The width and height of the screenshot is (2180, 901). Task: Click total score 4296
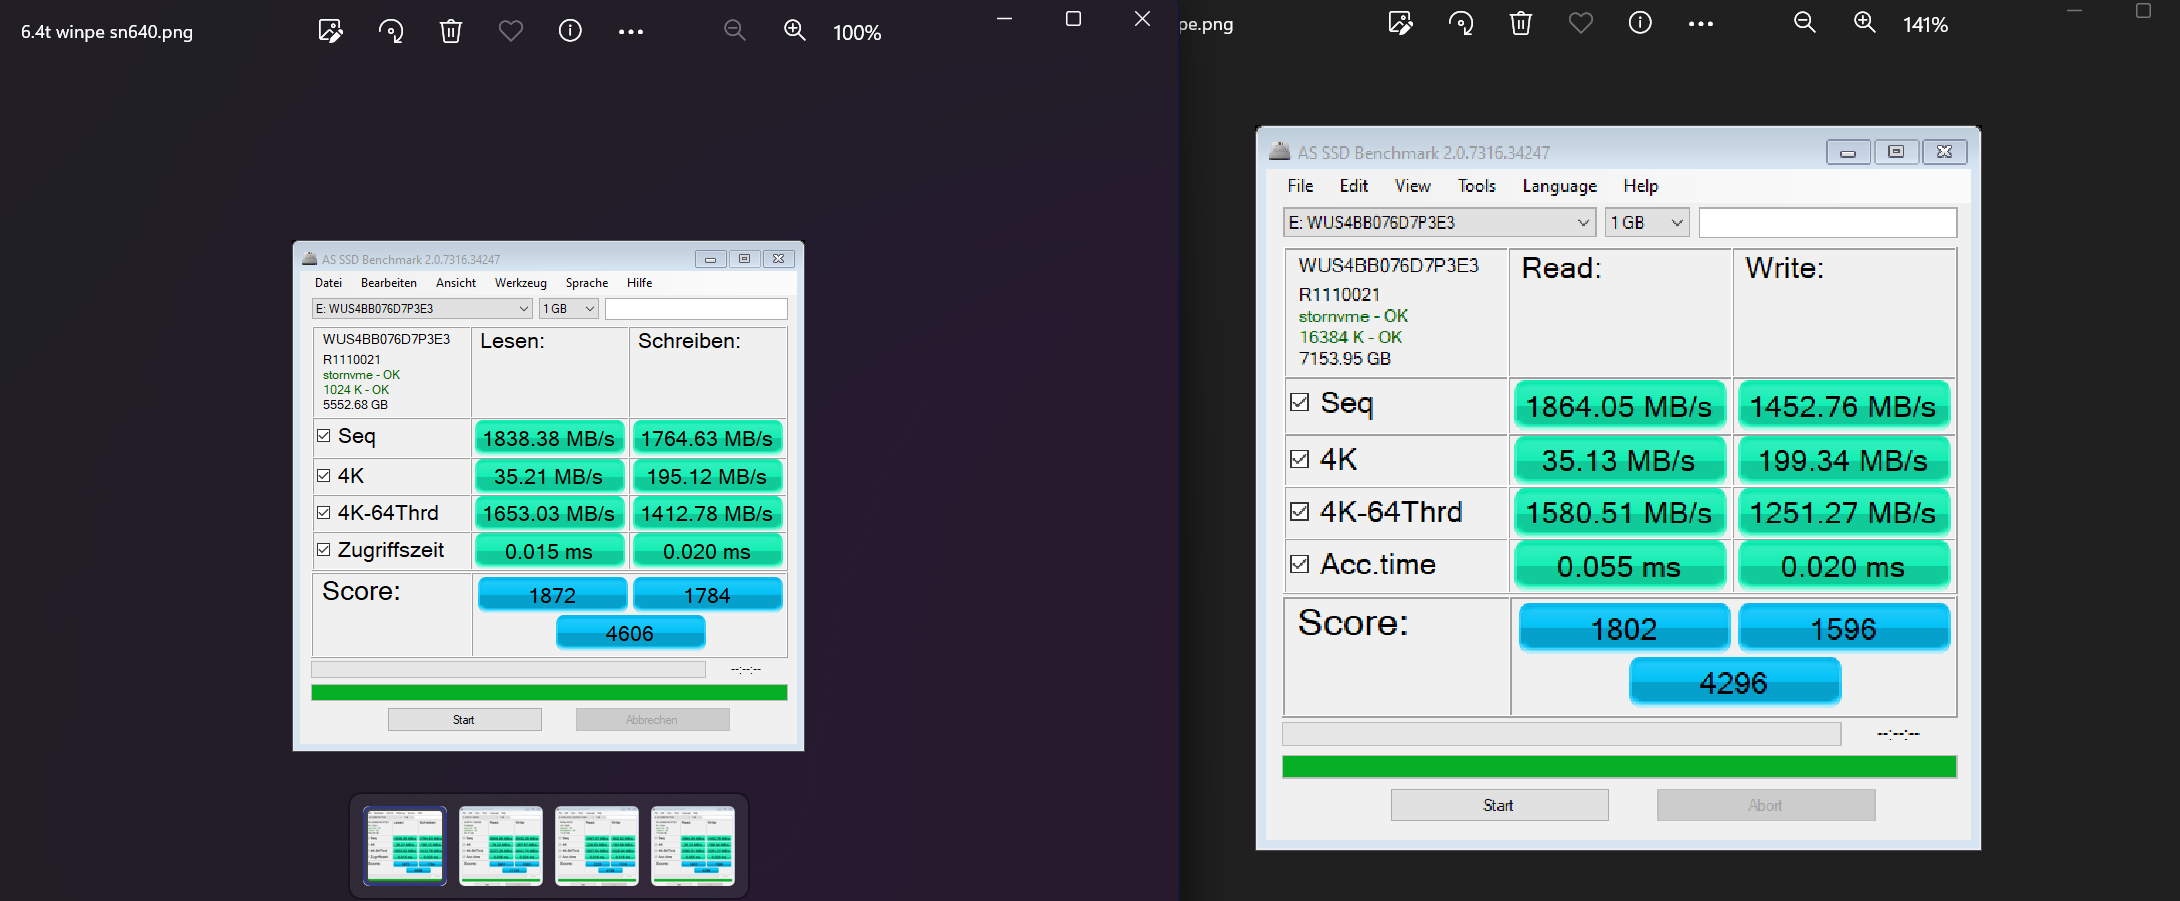1734,682
